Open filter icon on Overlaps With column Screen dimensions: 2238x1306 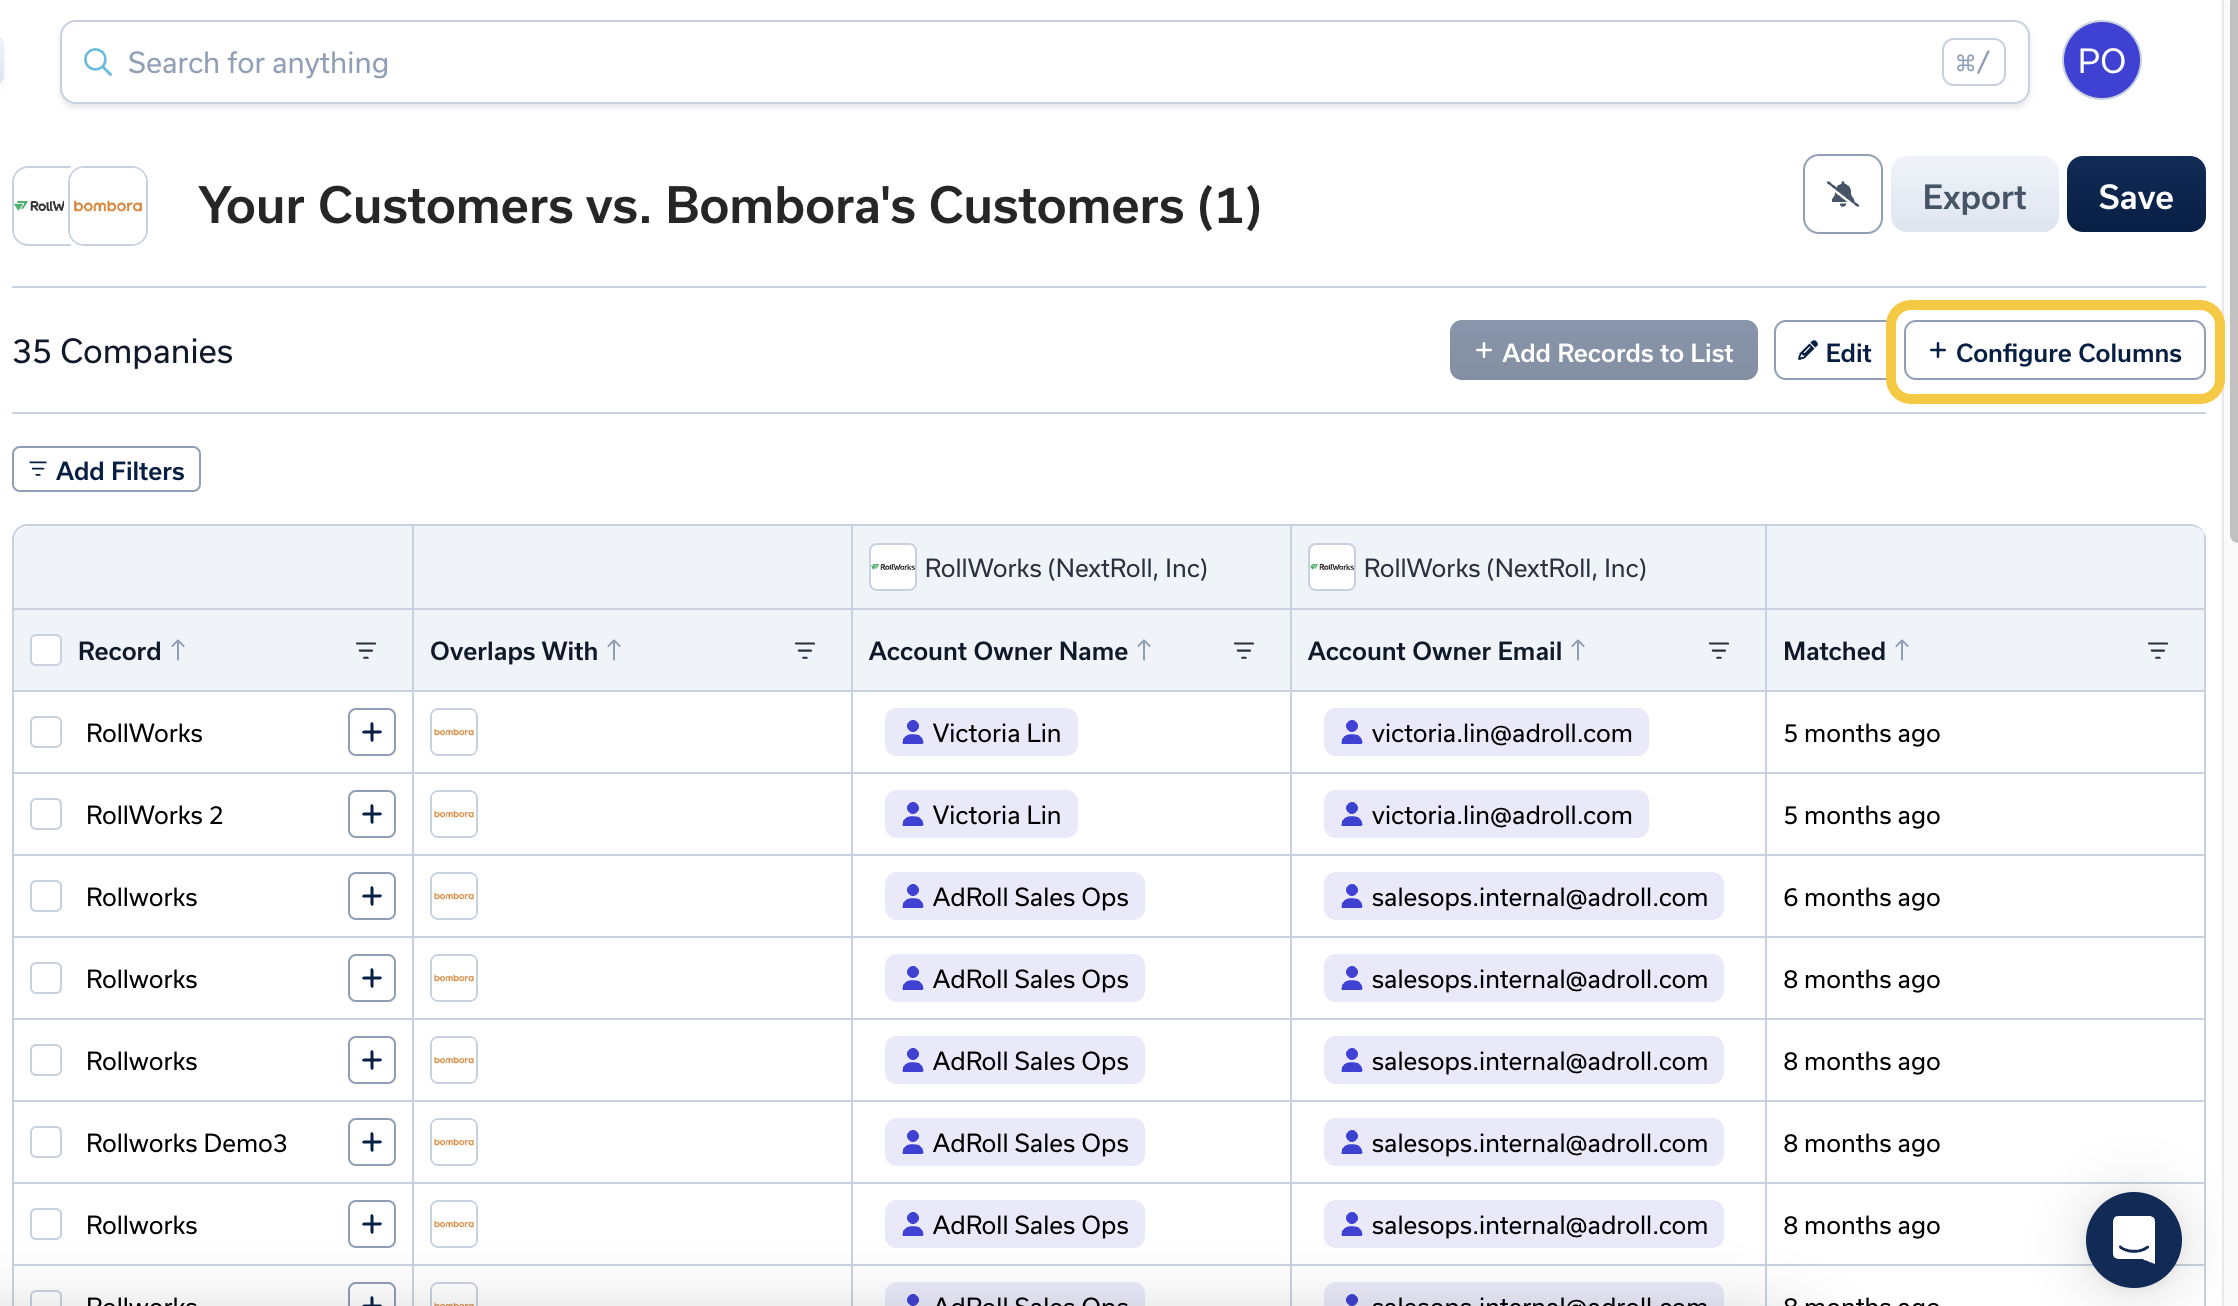click(x=804, y=651)
